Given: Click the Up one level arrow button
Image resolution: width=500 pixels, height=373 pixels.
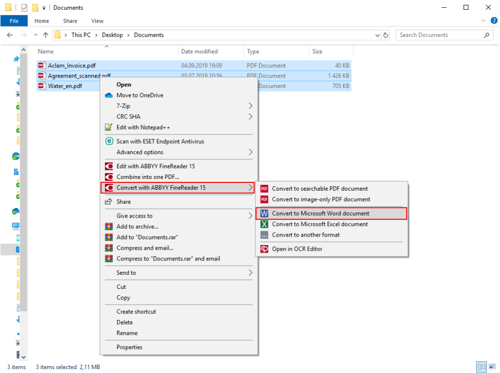Looking at the screenshot, I should click(46, 35).
